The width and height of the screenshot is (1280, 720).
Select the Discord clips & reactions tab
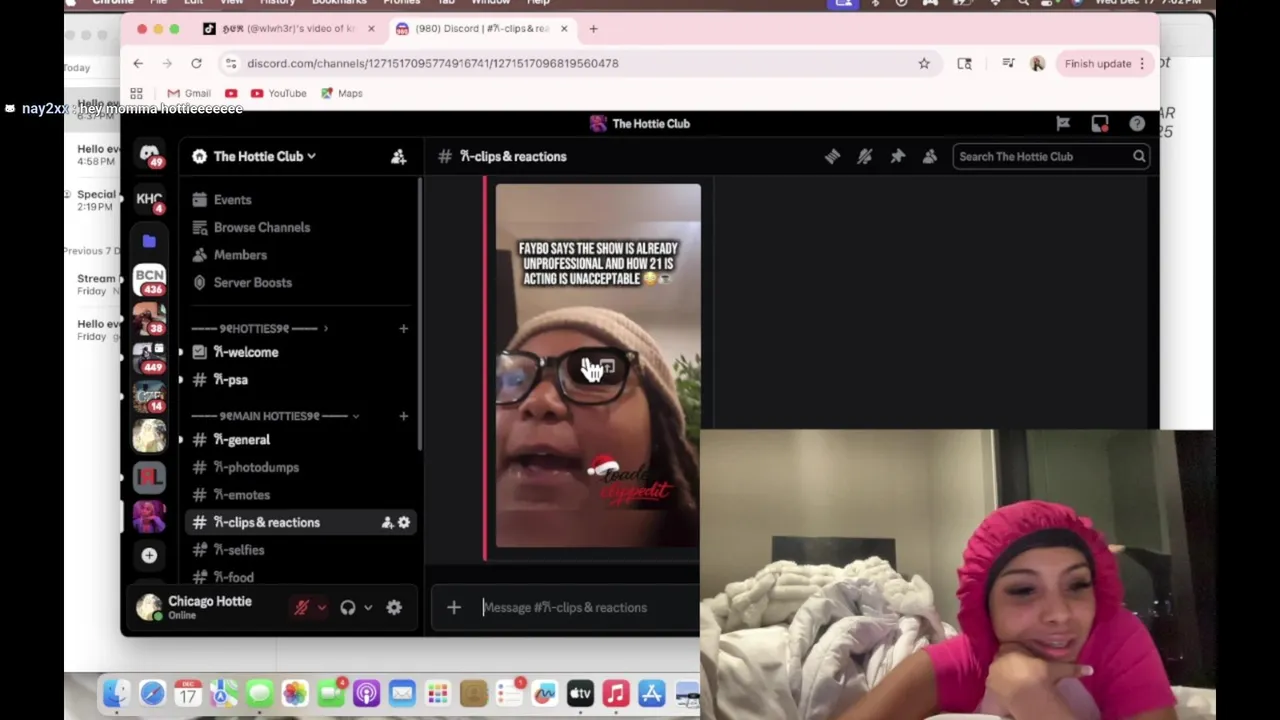tap(482, 29)
